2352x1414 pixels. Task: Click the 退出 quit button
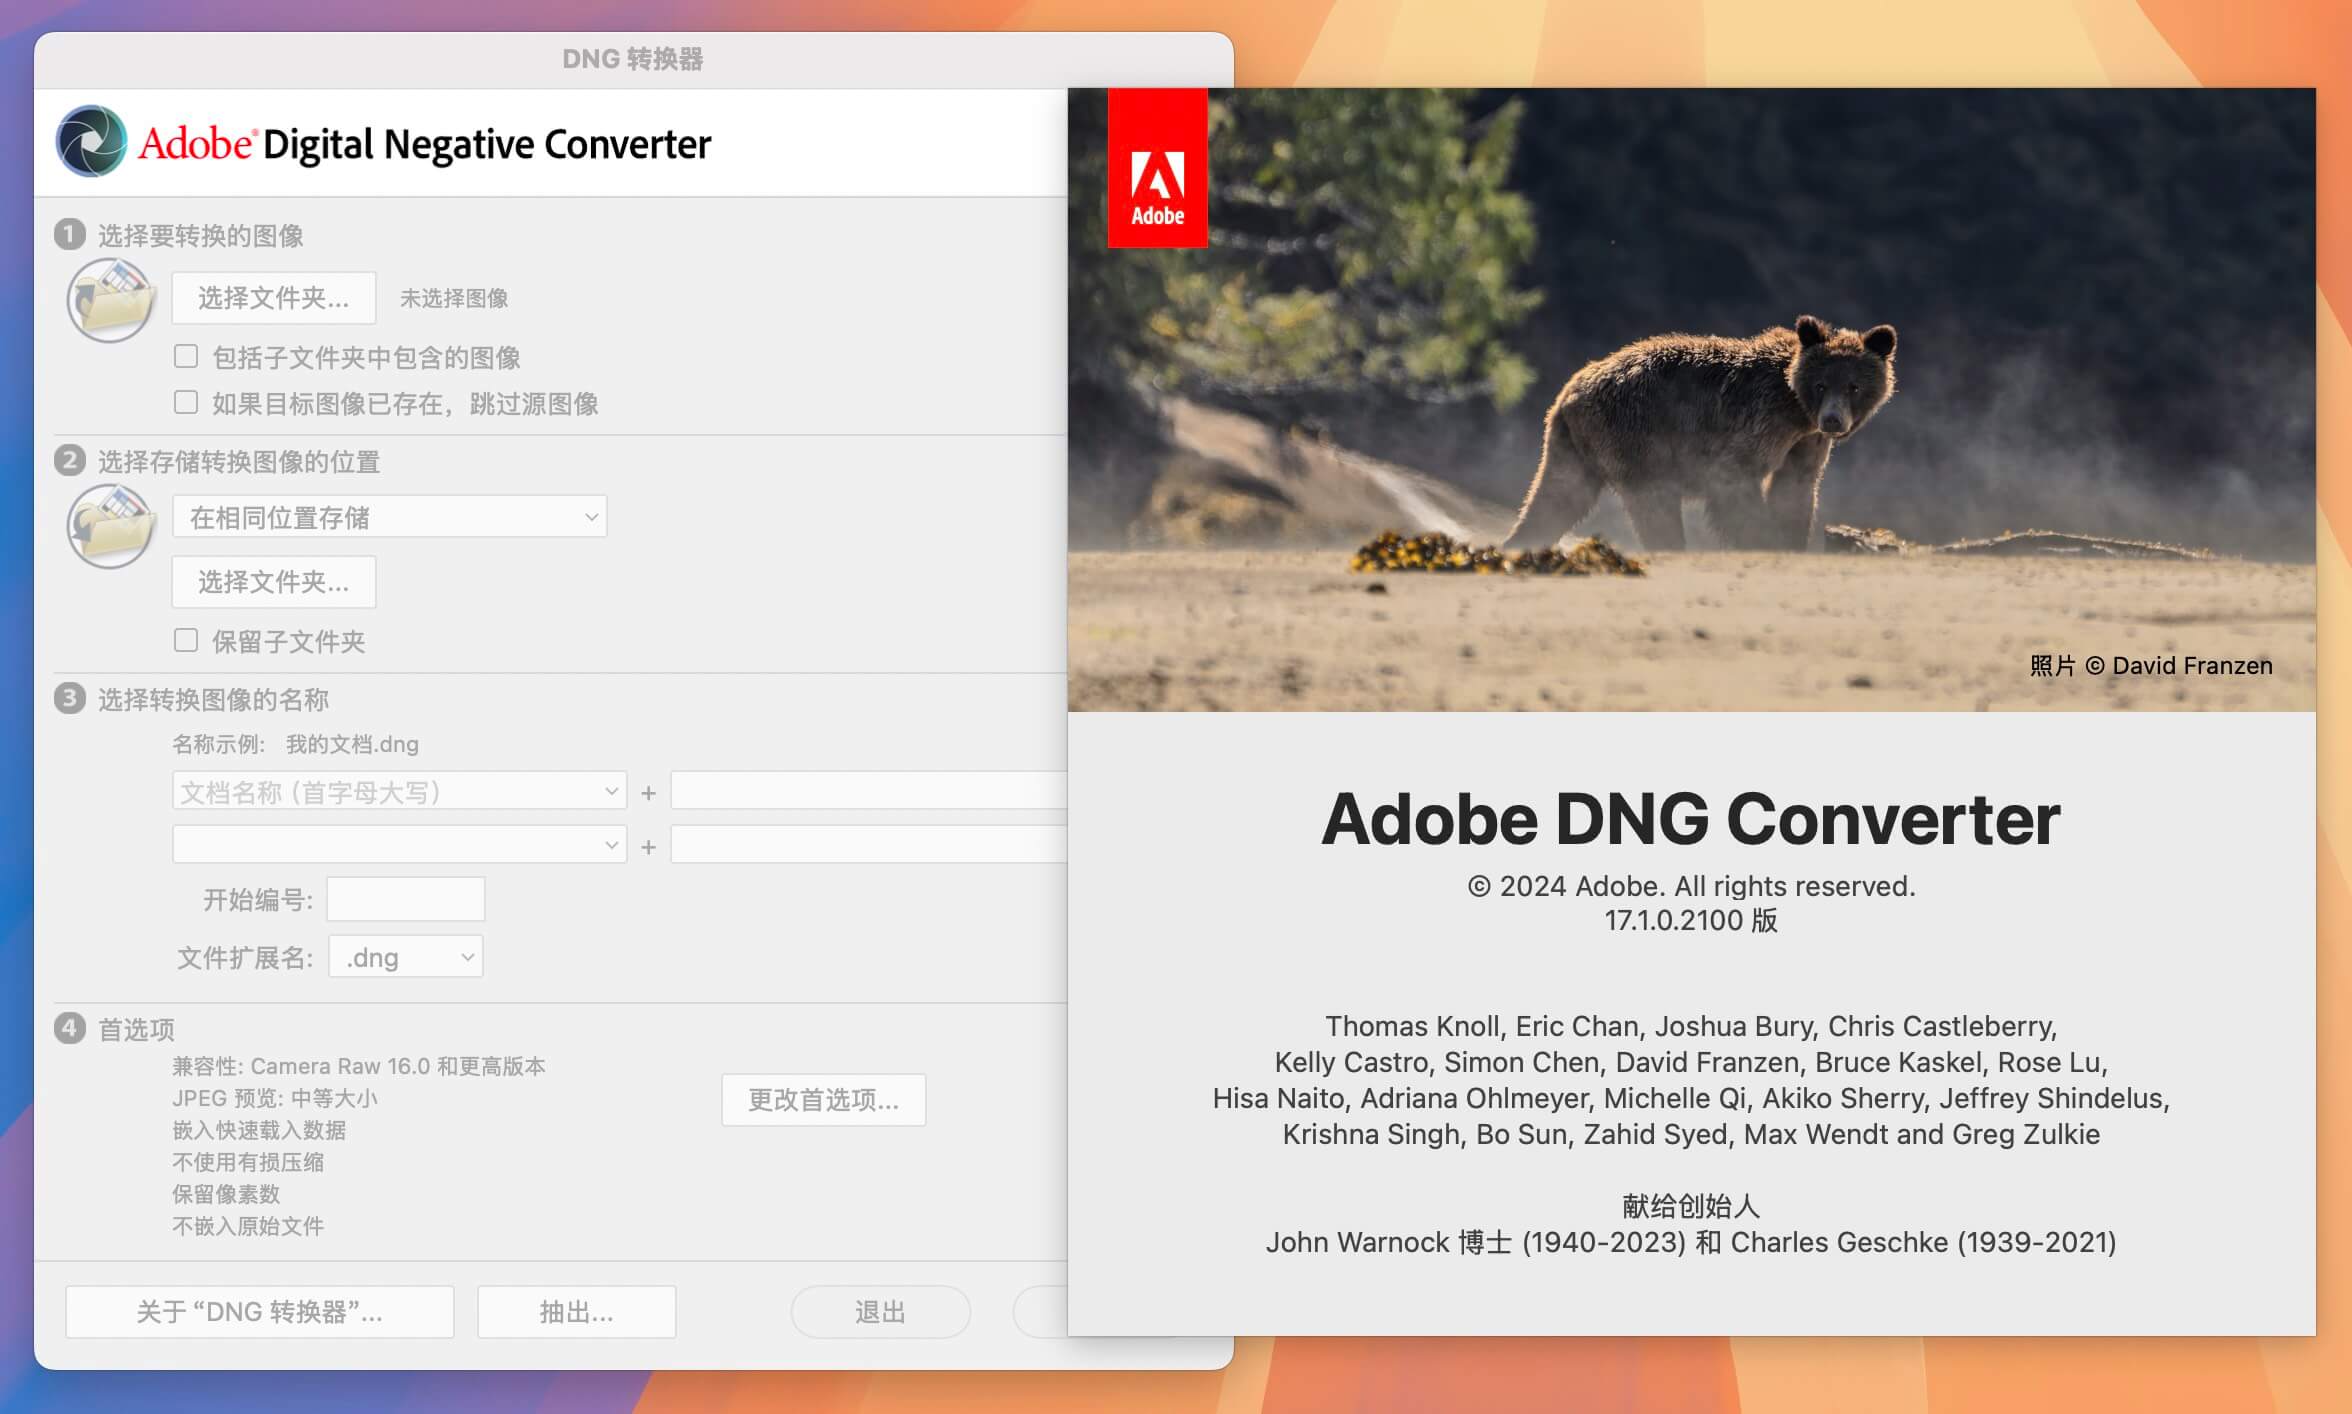[x=881, y=1312]
